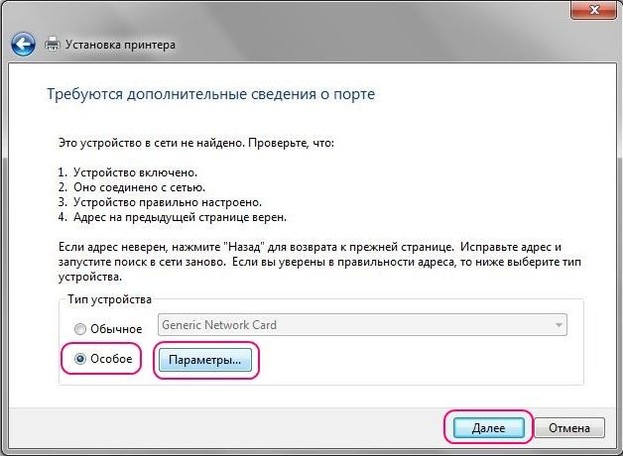The height and width of the screenshot is (456, 623).
Task: Click the Параметры... button
Action: coord(205,360)
